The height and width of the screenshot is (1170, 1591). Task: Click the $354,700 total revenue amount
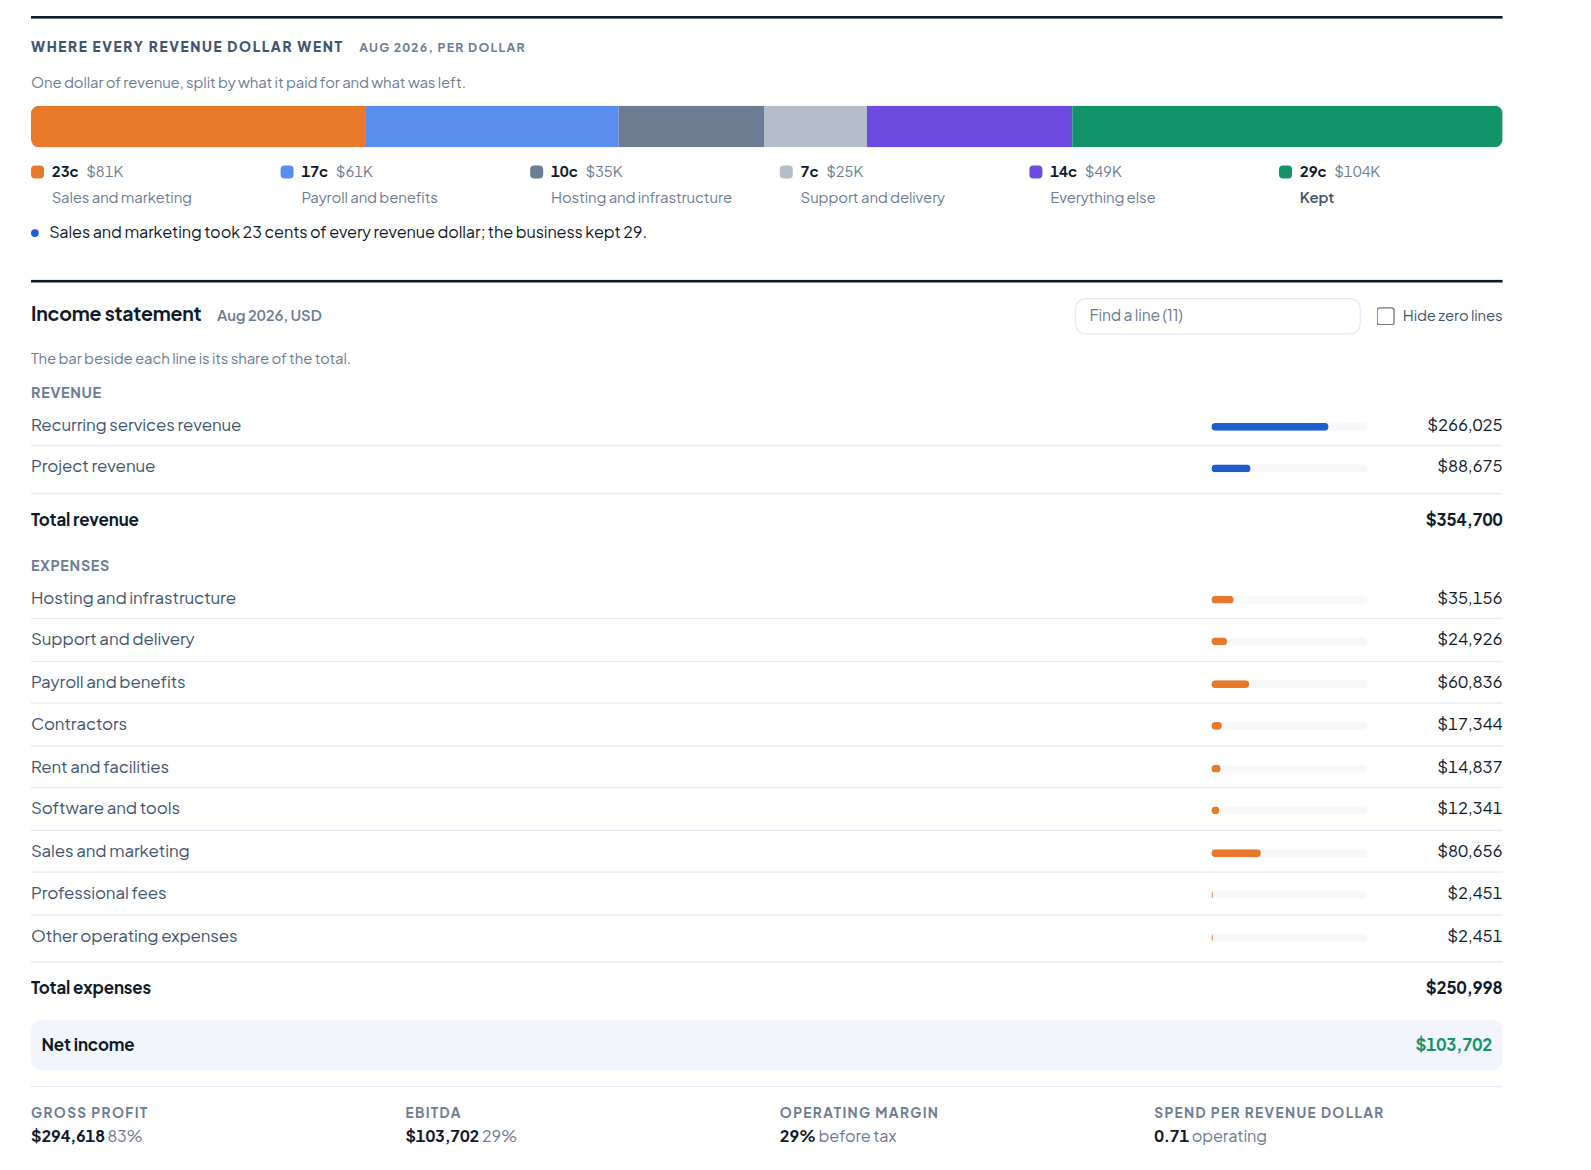(x=1464, y=520)
